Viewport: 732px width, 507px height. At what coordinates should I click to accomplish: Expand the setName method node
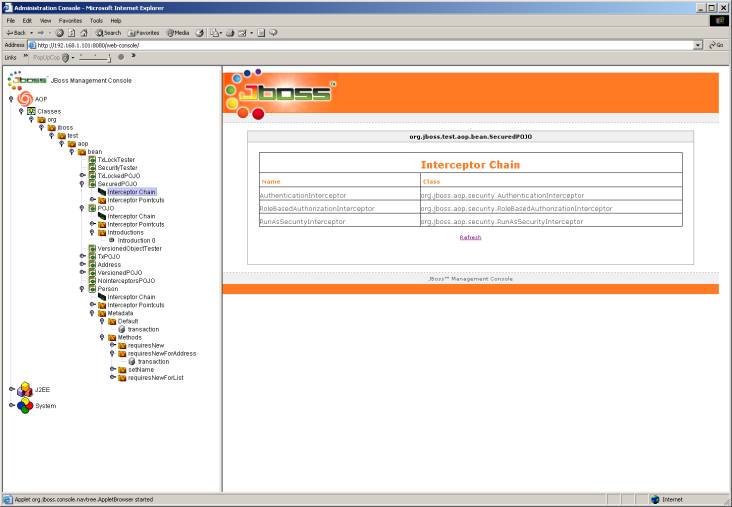[113, 369]
